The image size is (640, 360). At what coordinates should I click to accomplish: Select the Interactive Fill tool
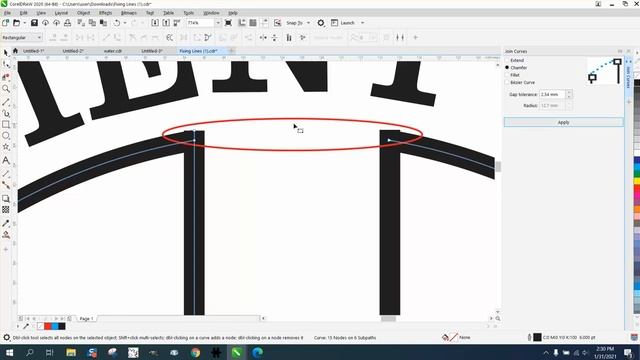point(6,235)
